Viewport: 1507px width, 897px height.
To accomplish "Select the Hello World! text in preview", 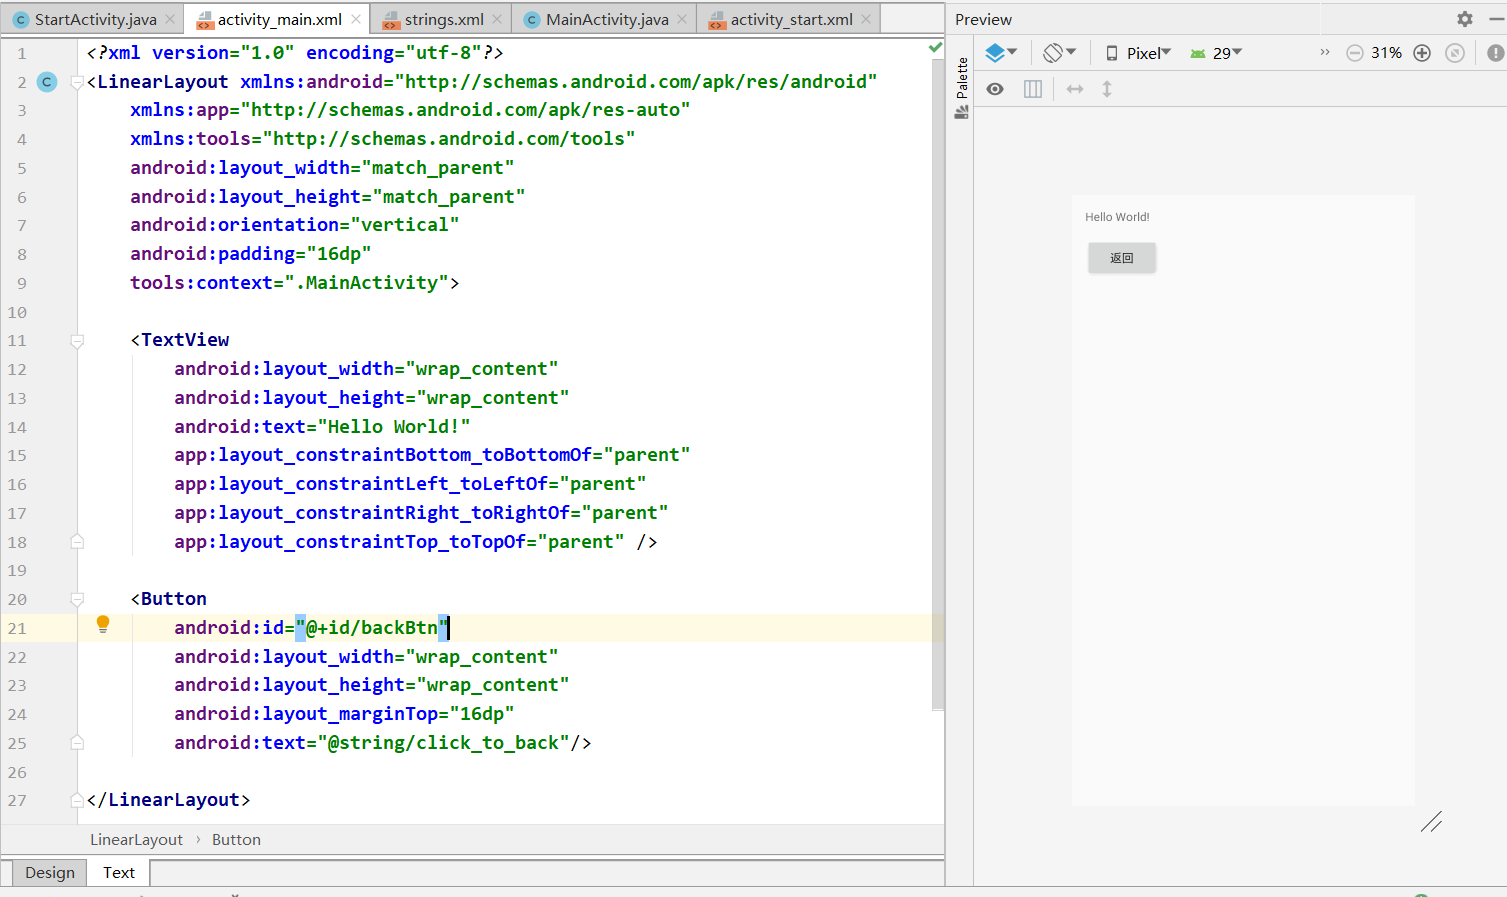I will coord(1117,217).
